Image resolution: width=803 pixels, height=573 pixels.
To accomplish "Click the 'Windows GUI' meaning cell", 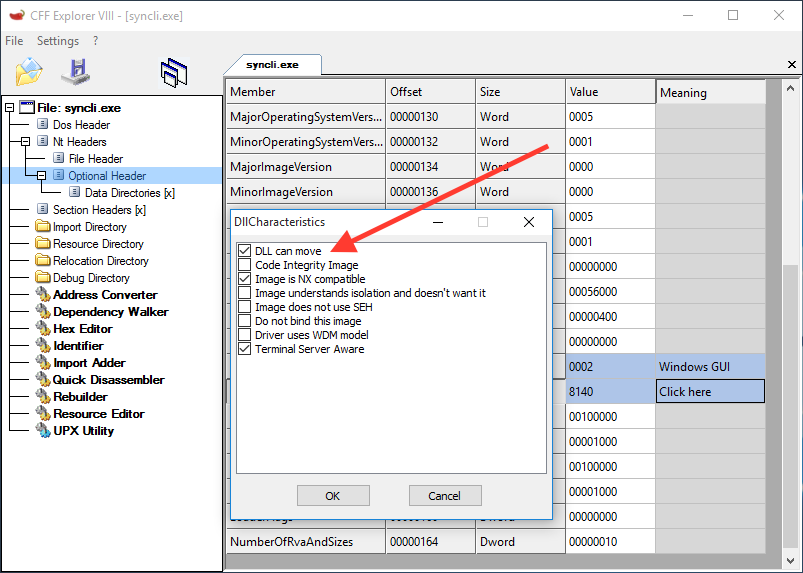I will [710, 367].
